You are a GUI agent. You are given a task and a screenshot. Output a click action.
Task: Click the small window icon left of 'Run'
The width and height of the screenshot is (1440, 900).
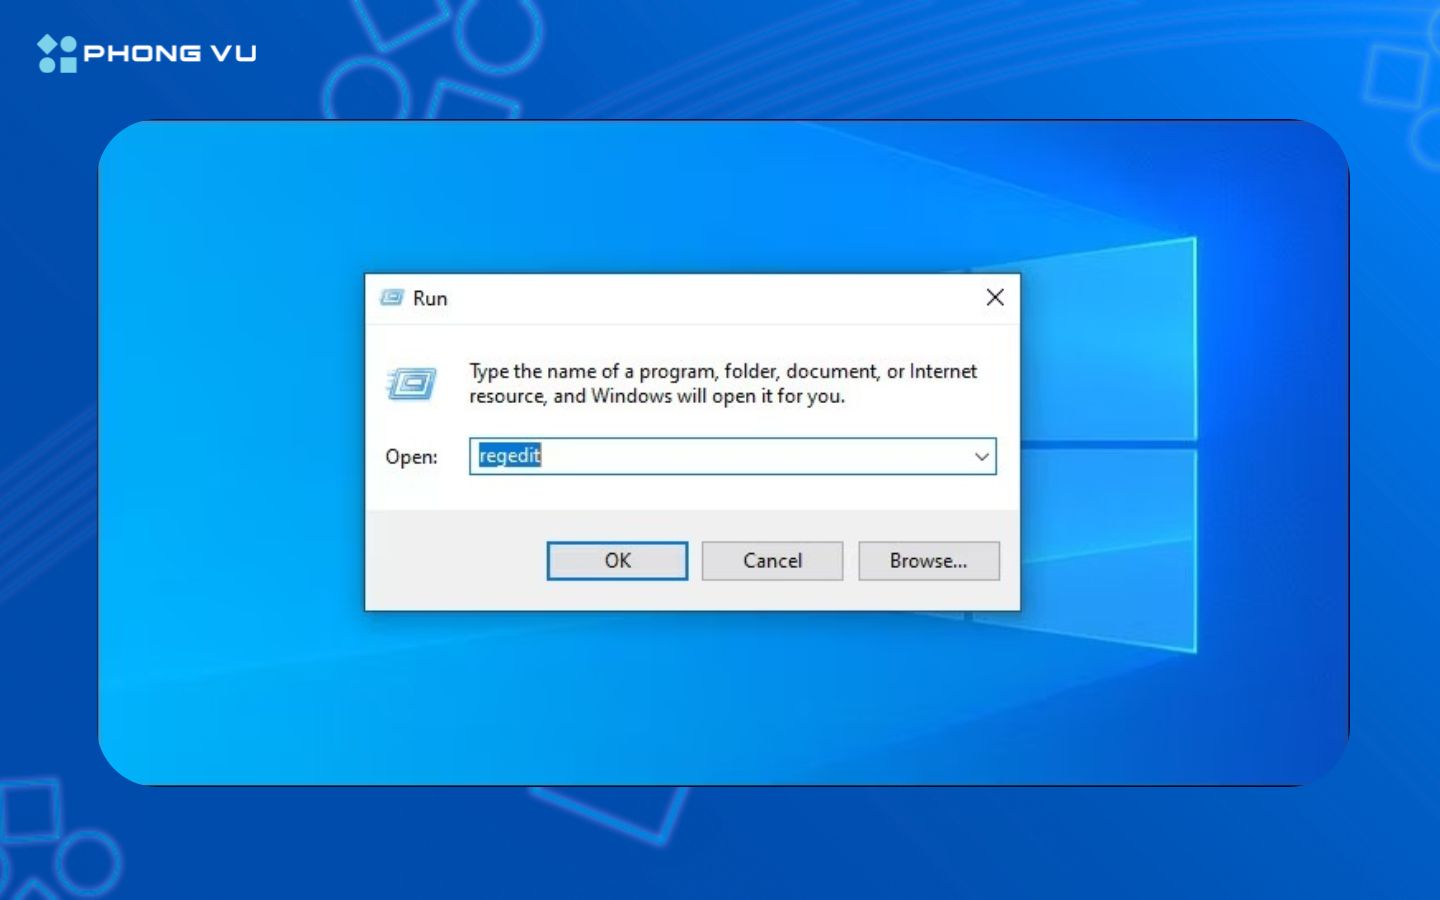392,297
